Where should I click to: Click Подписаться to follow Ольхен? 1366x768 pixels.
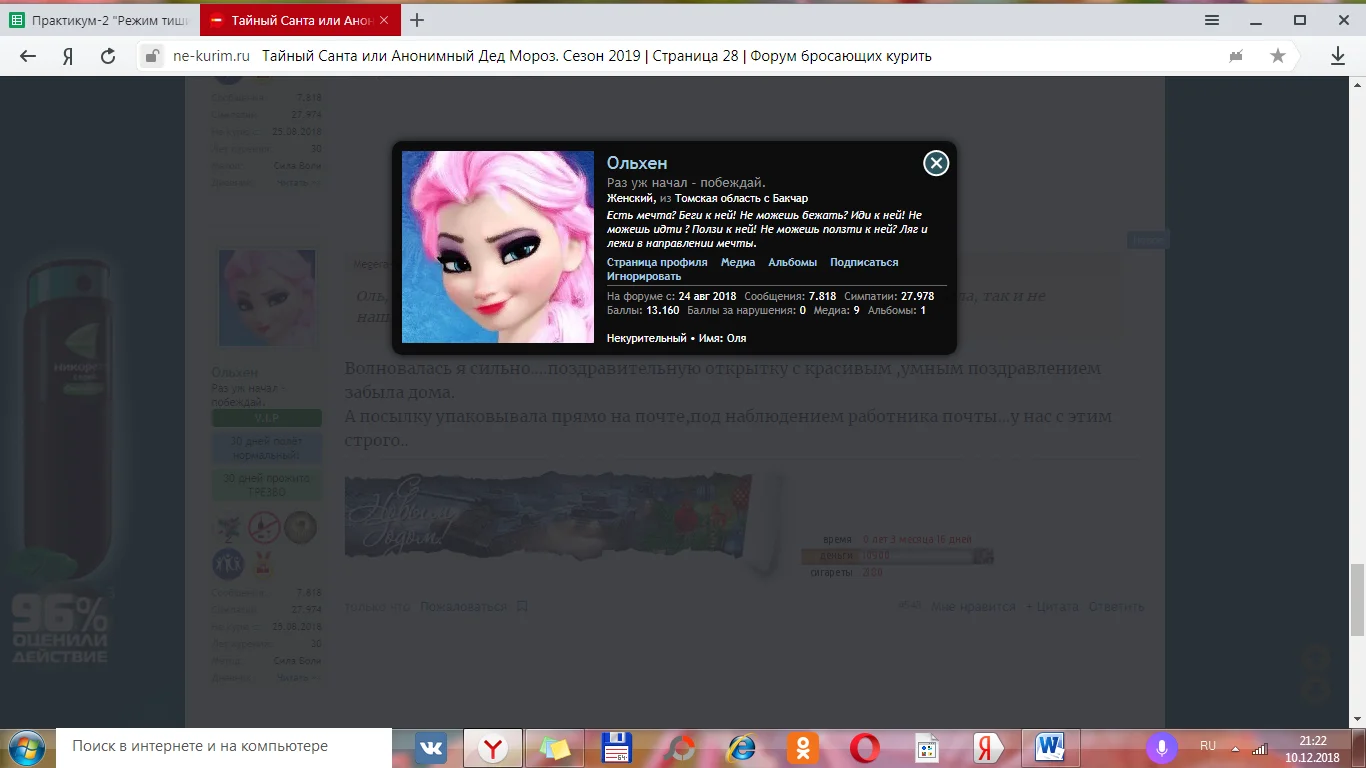tap(864, 262)
